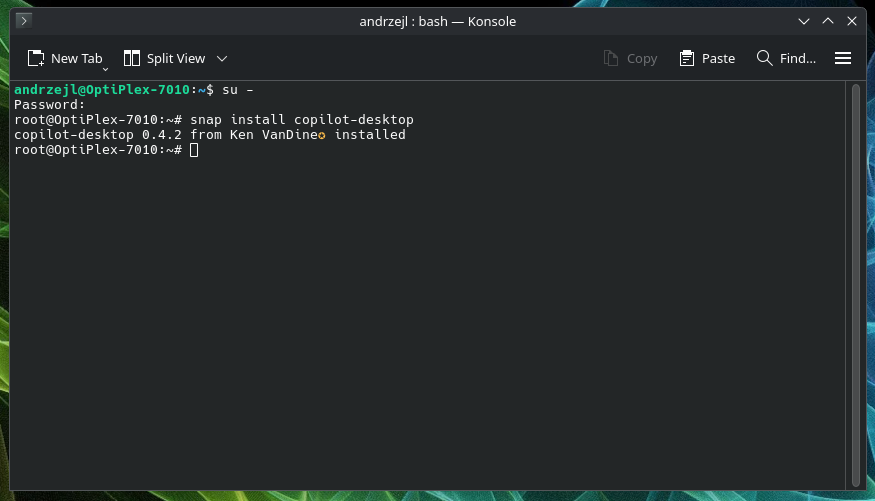Click the orange verified star after Ken VanDine
Screen dimensions: 875x501
(x=322, y=136)
